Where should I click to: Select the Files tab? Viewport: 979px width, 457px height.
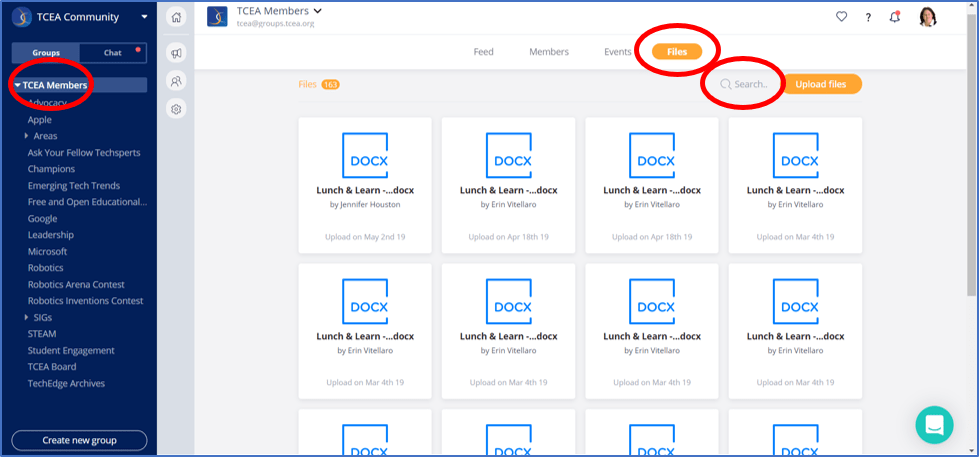pyautogui.click(x=677, y=52)
